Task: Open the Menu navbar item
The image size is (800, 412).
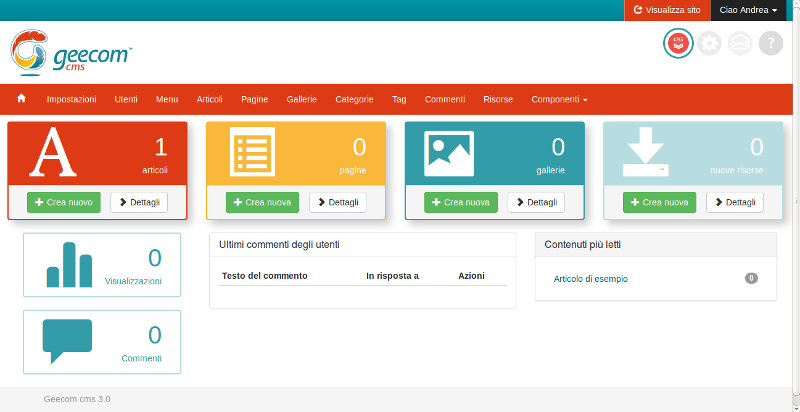Action: click(x=167, y=99)
